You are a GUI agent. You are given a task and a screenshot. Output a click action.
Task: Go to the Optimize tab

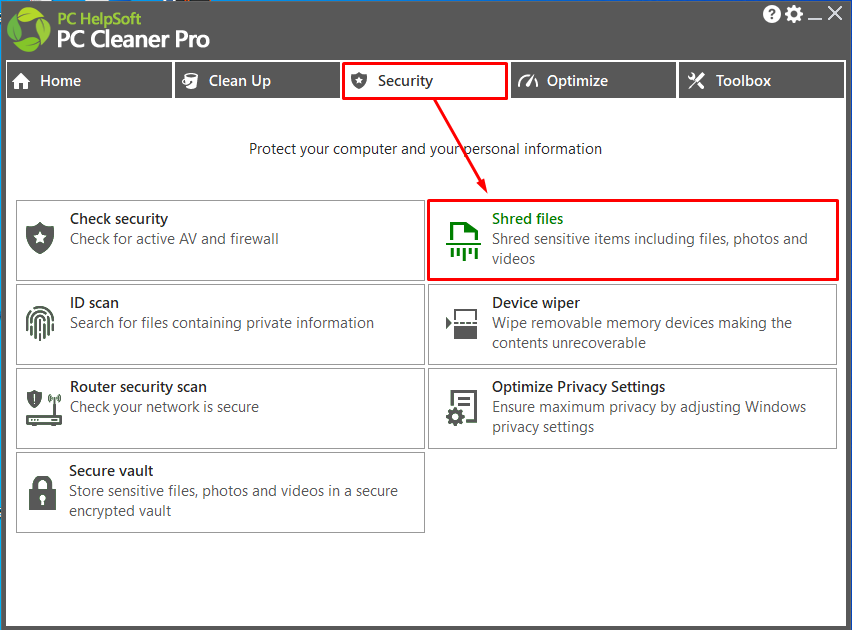pyautogui.click(x=593, y=80)
